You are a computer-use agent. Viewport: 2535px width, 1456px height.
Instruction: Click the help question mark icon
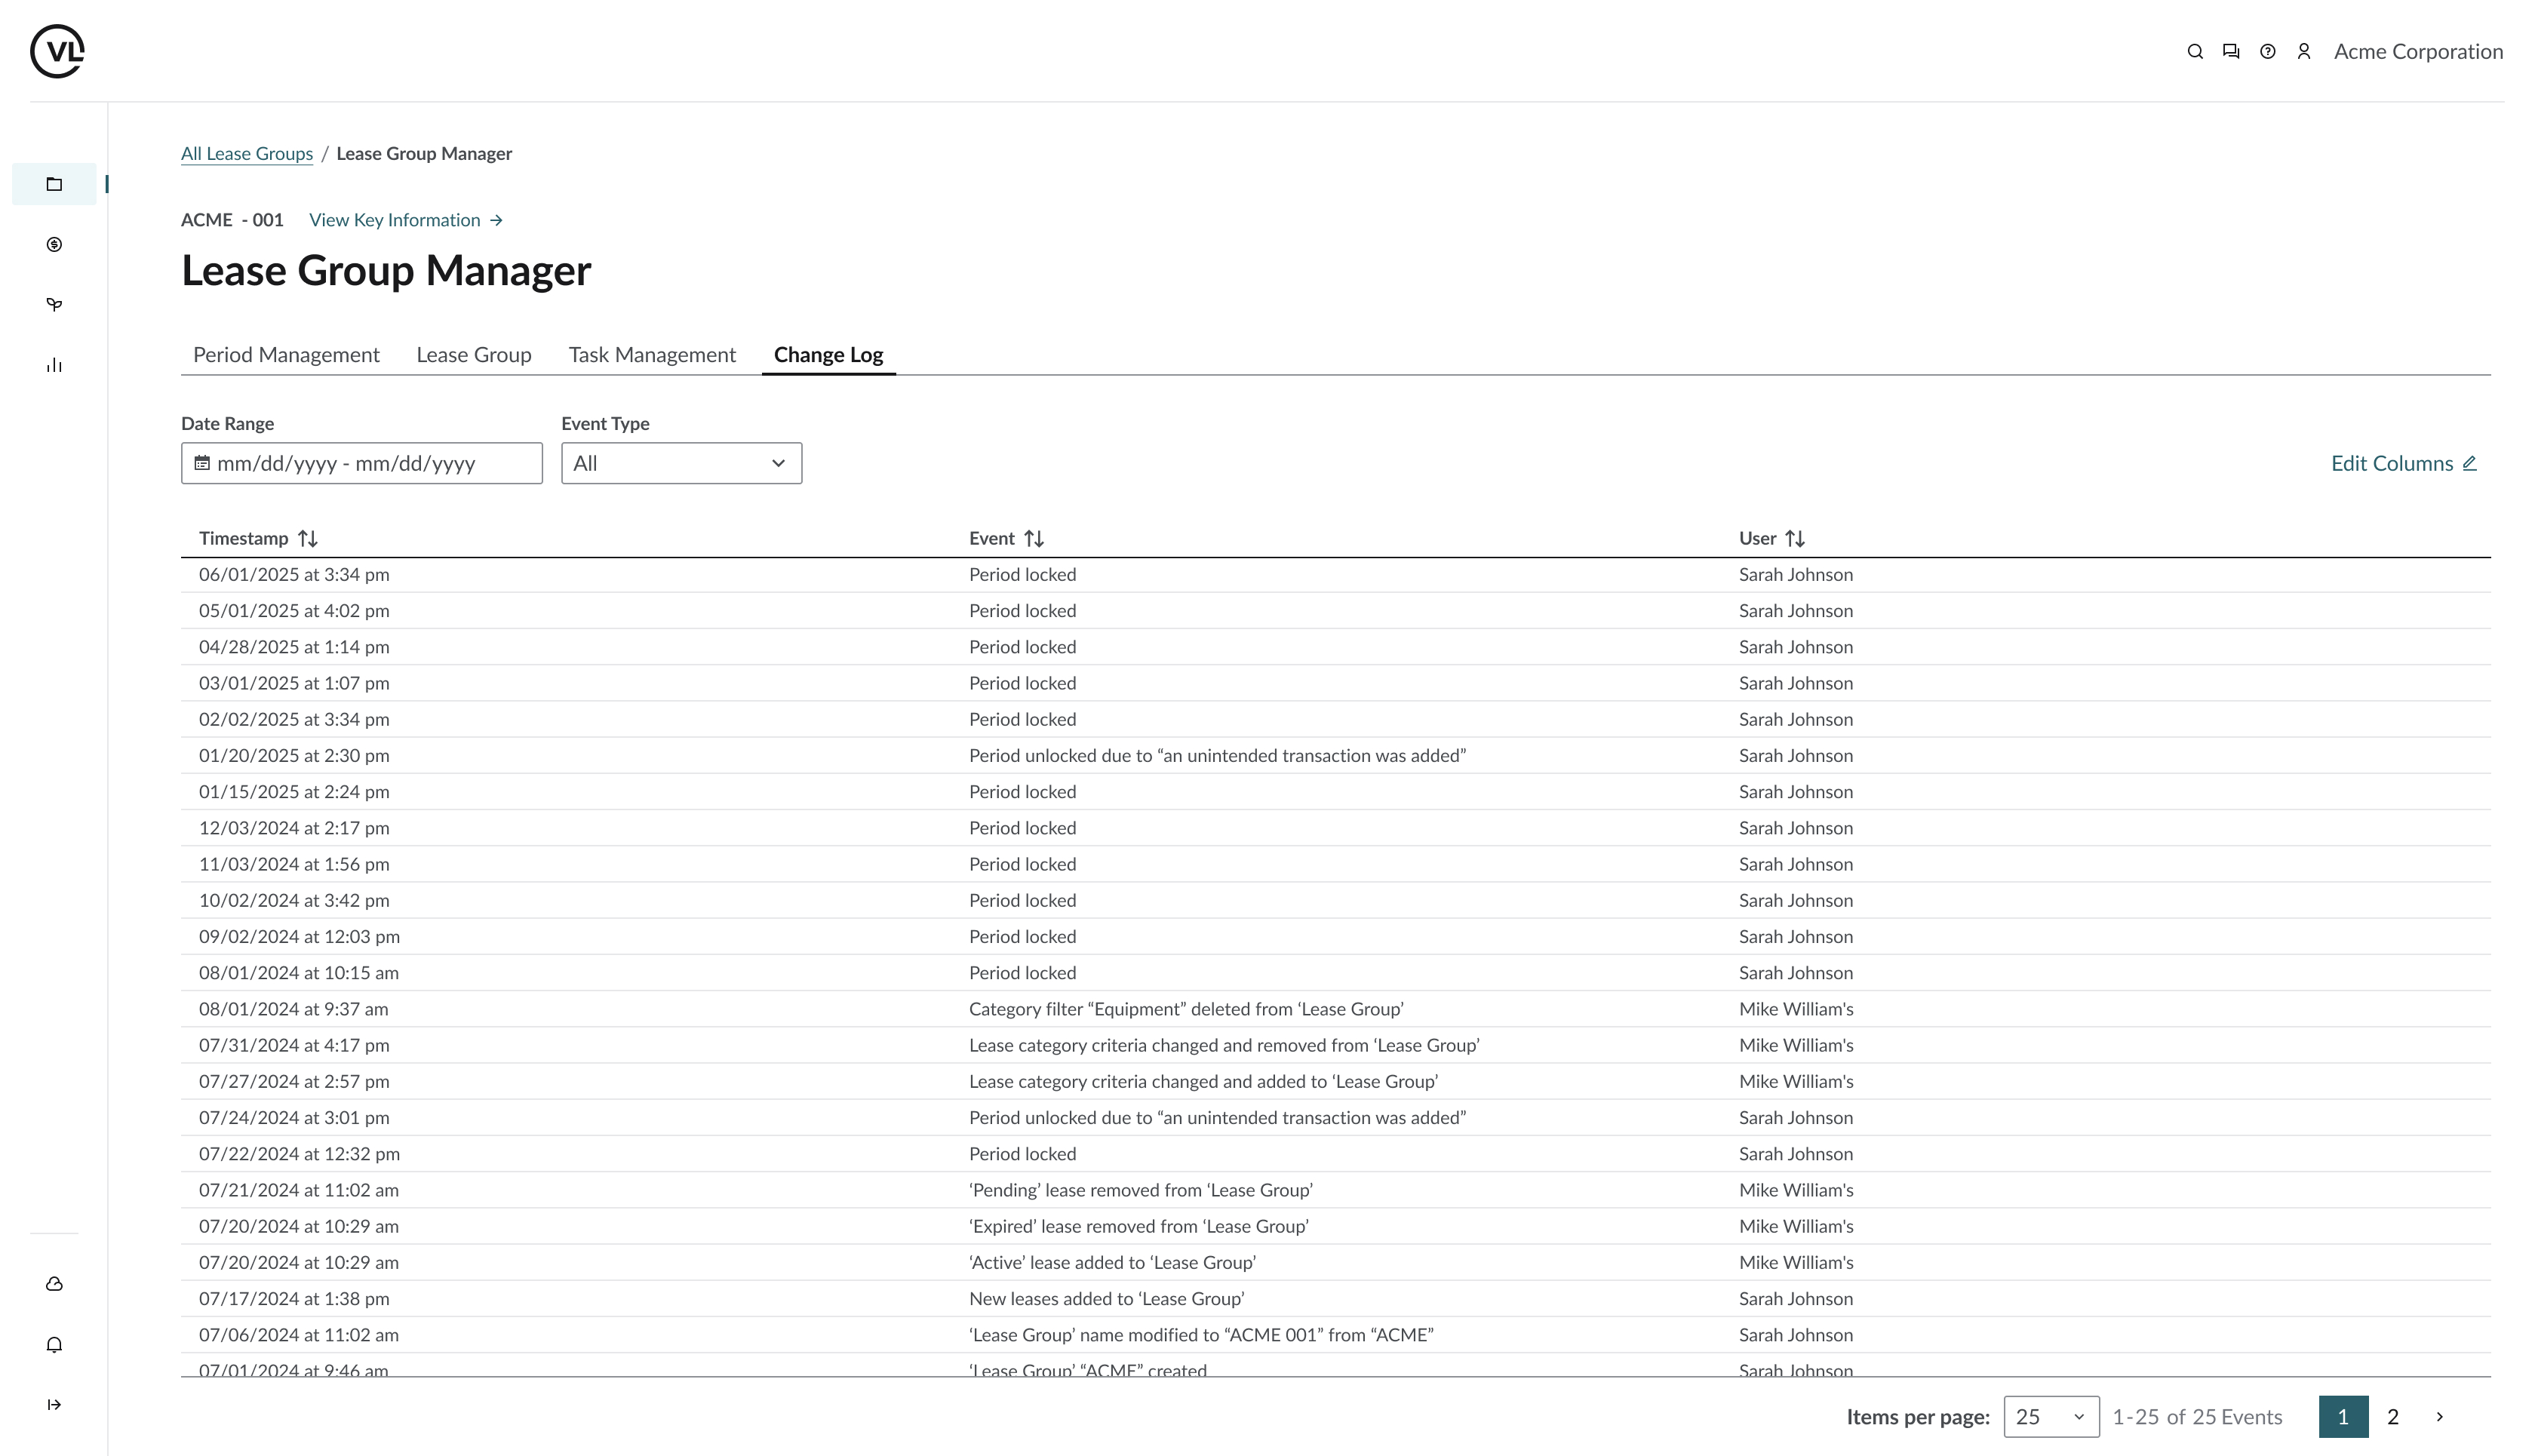(2268, 52)
